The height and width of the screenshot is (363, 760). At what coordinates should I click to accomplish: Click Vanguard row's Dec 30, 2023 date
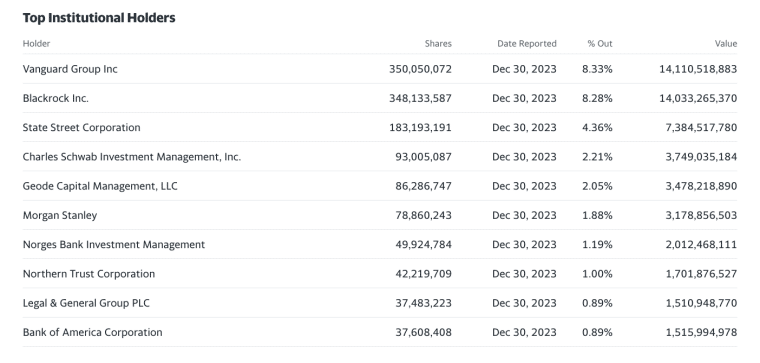click(524, 69)
